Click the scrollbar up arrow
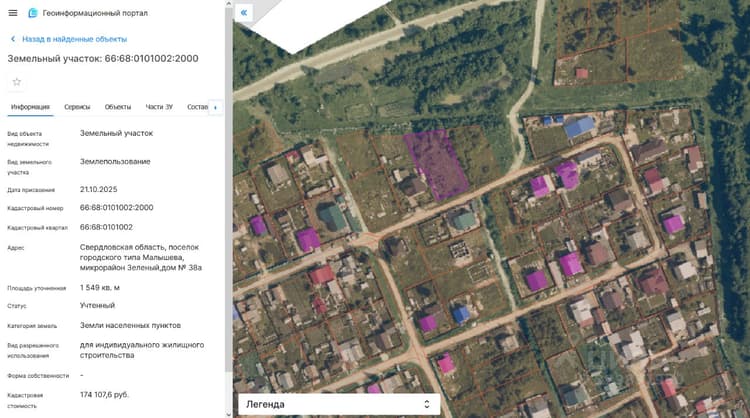The width and height of the screenshot is (750, 418). click(x=229, y=3)
